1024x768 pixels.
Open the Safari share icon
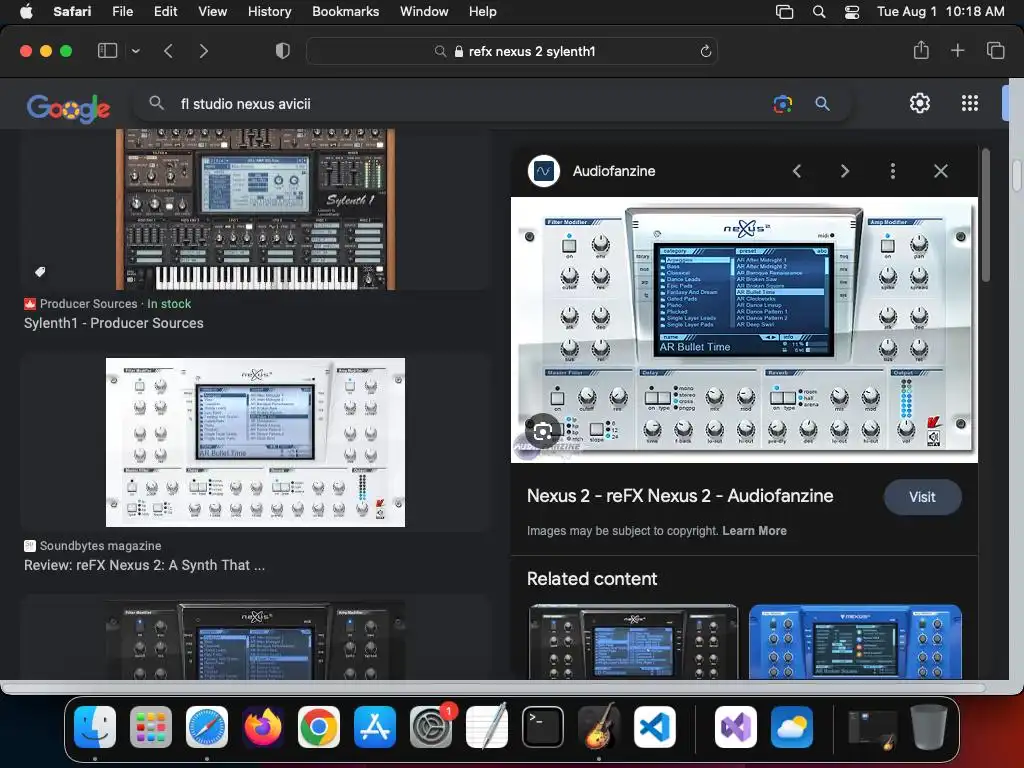(x=921, y=50)
